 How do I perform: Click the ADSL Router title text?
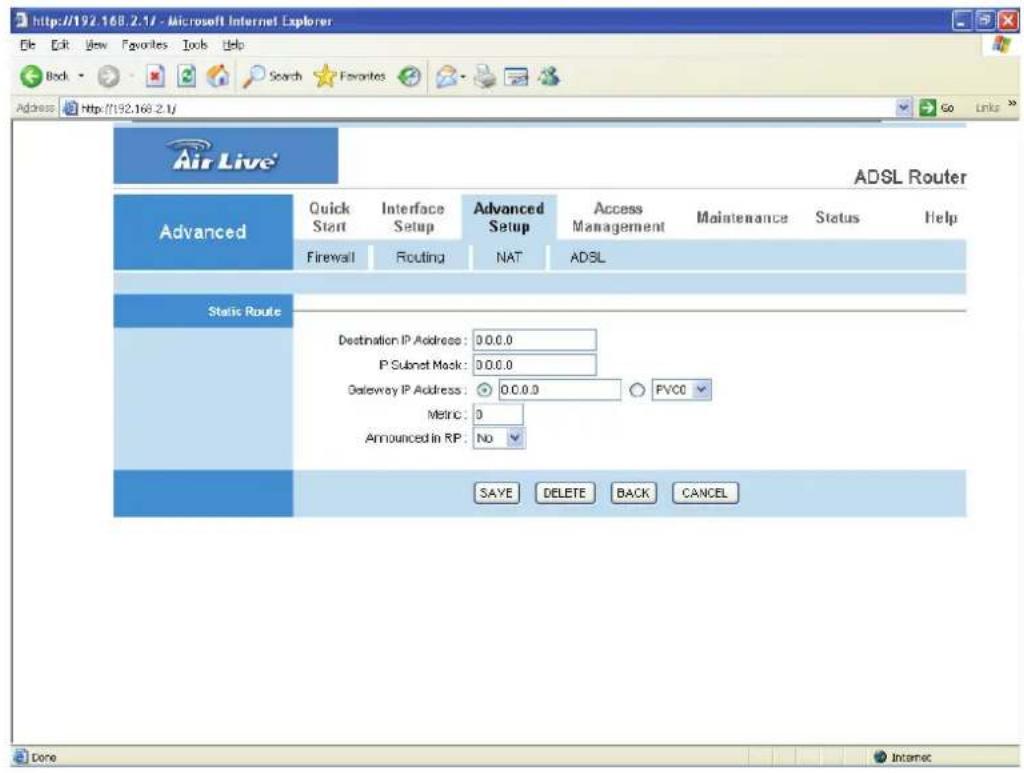click(x=910, y=177)
